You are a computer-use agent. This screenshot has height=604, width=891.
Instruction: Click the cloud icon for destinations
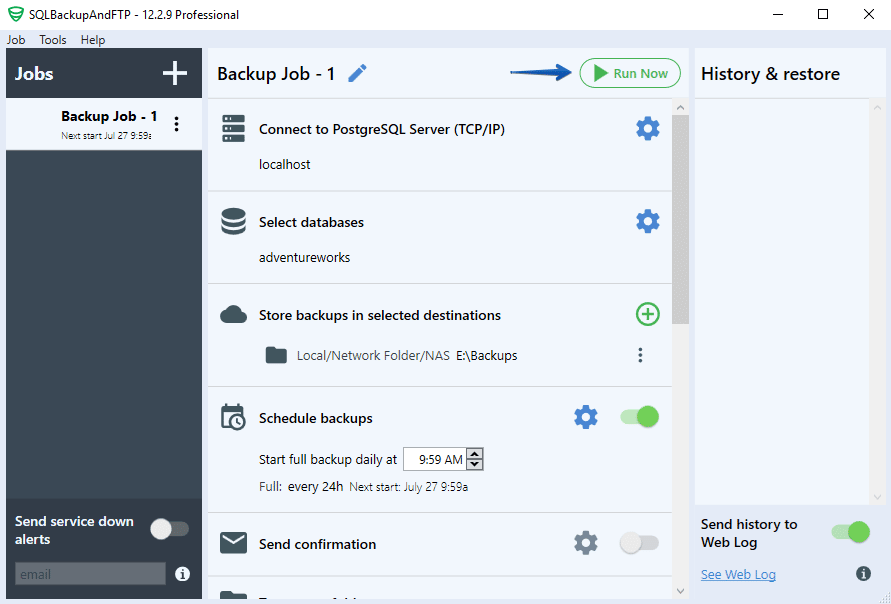click(234, 315)
